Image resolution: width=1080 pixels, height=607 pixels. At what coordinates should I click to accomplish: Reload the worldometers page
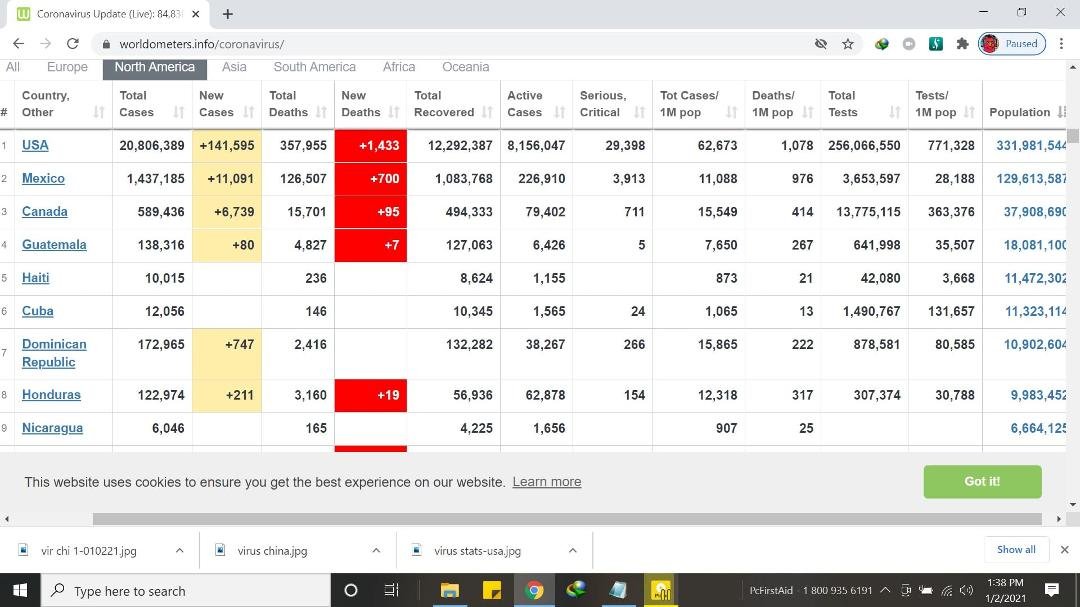[72, 43]
